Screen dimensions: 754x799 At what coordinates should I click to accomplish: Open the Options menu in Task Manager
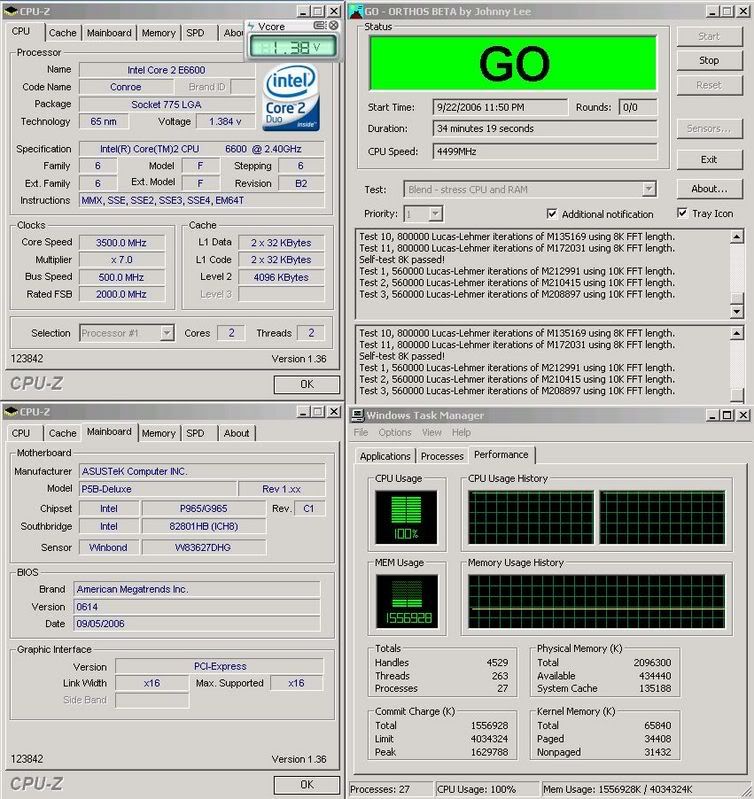click(x=395, y=432)
